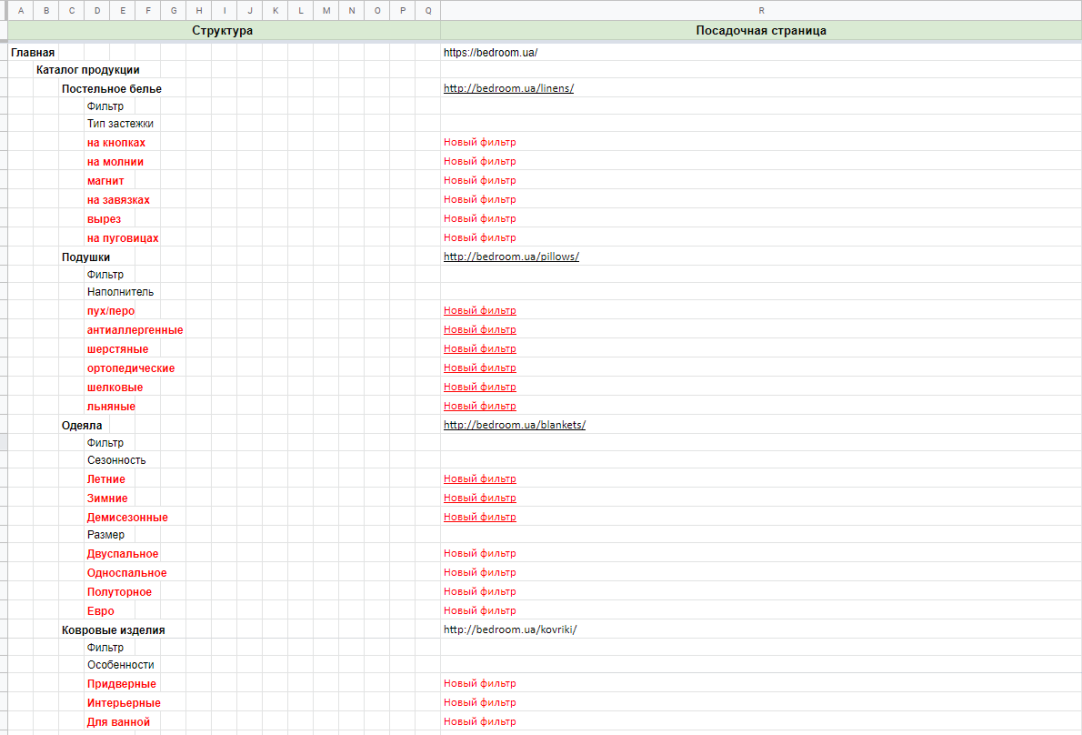Open the Новый фильтр link for Летние

pos(480,479)
